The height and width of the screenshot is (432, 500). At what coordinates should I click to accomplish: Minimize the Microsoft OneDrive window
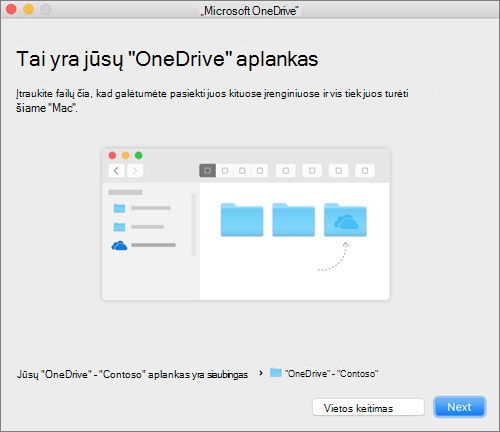pos(29,9)
